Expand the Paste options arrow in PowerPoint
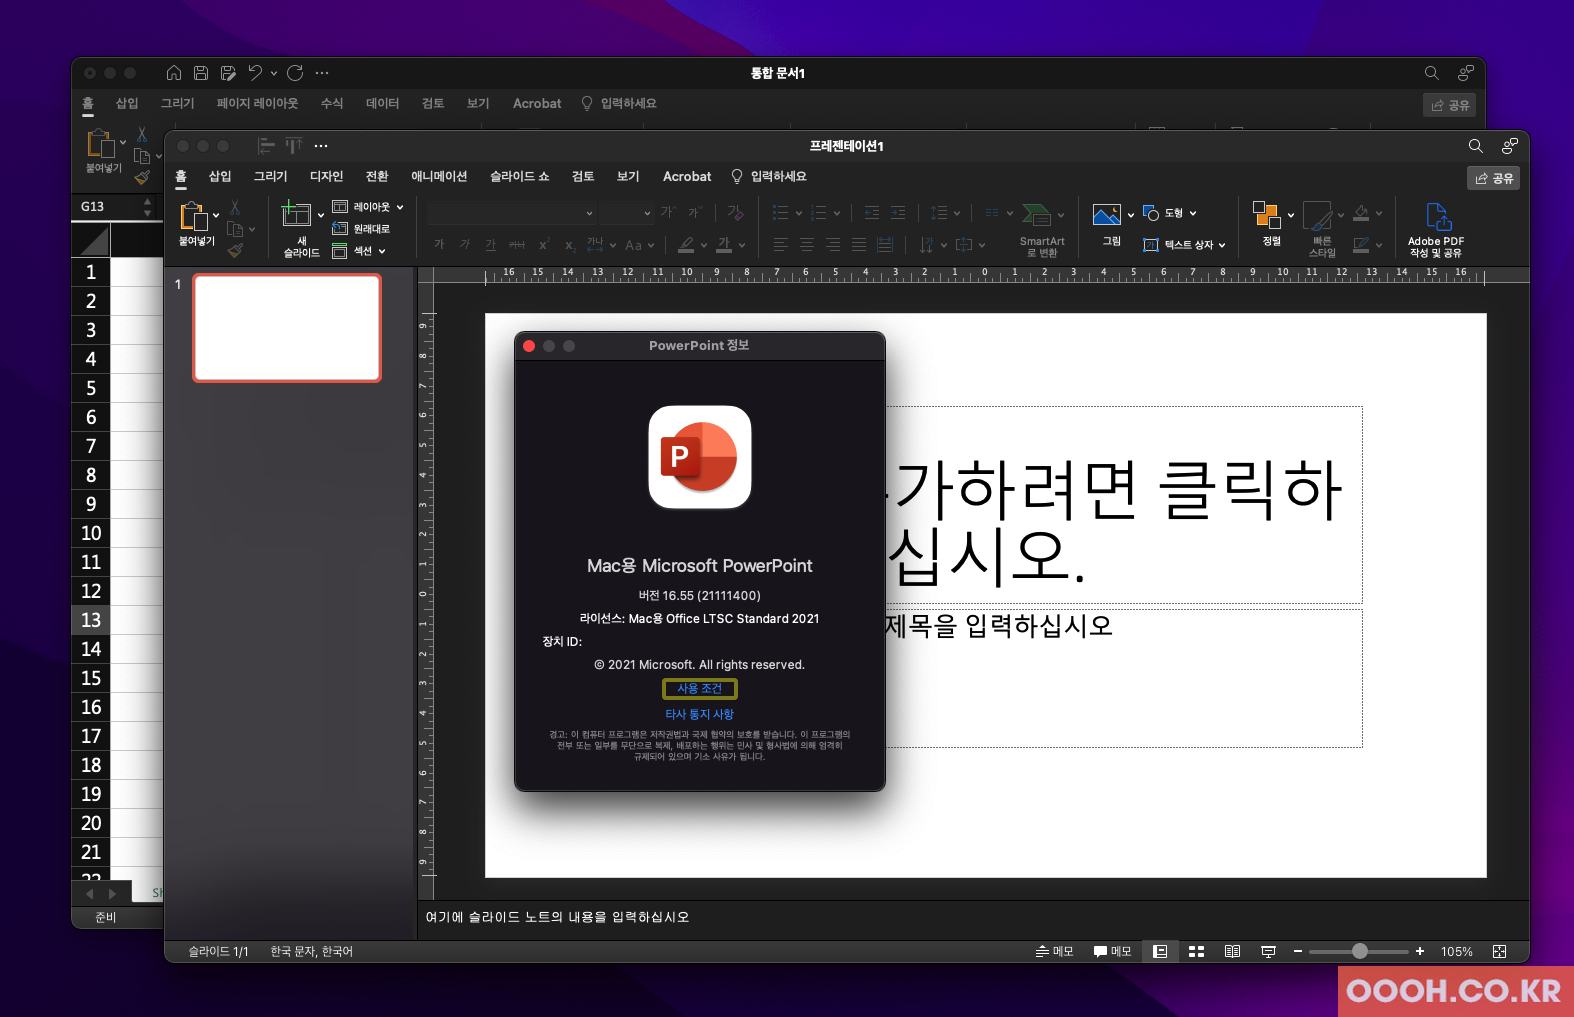This screenshot has width=1574, height=1017. 216,215
